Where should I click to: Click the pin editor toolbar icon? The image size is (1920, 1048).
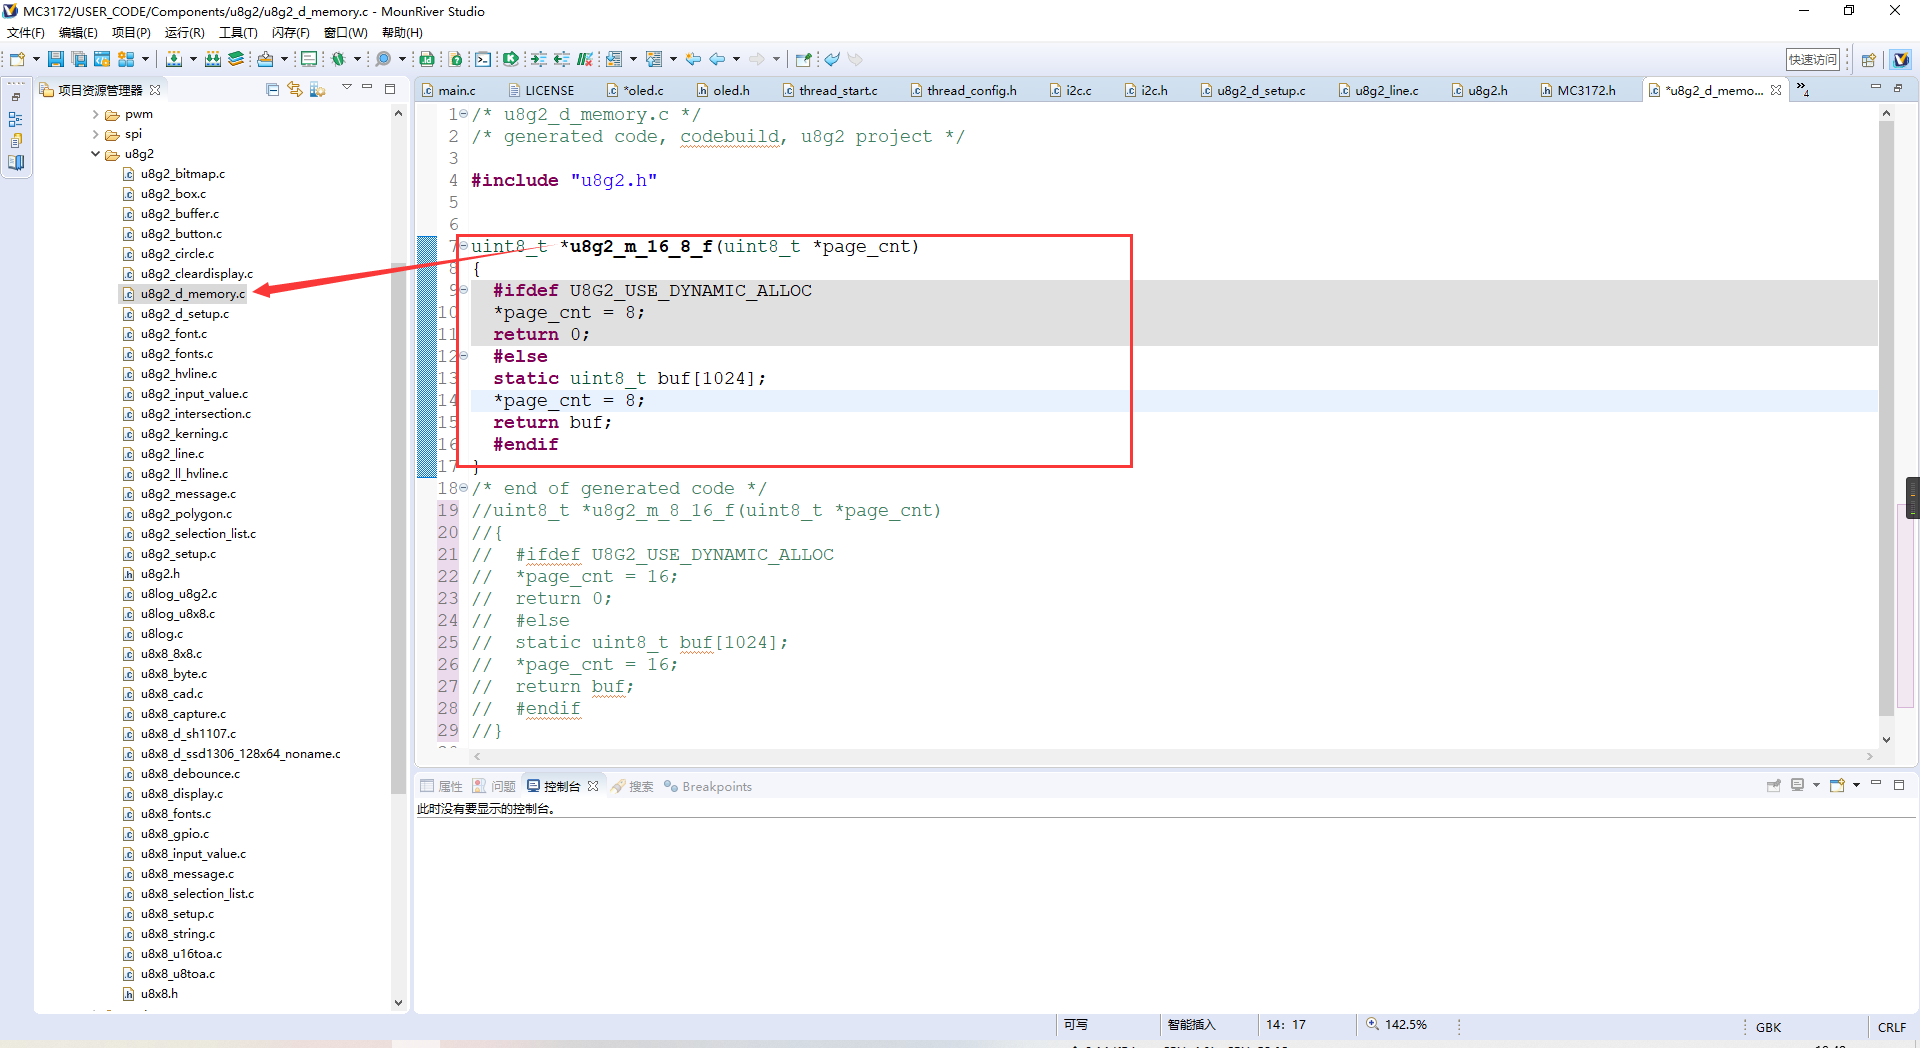coord(803,59)
